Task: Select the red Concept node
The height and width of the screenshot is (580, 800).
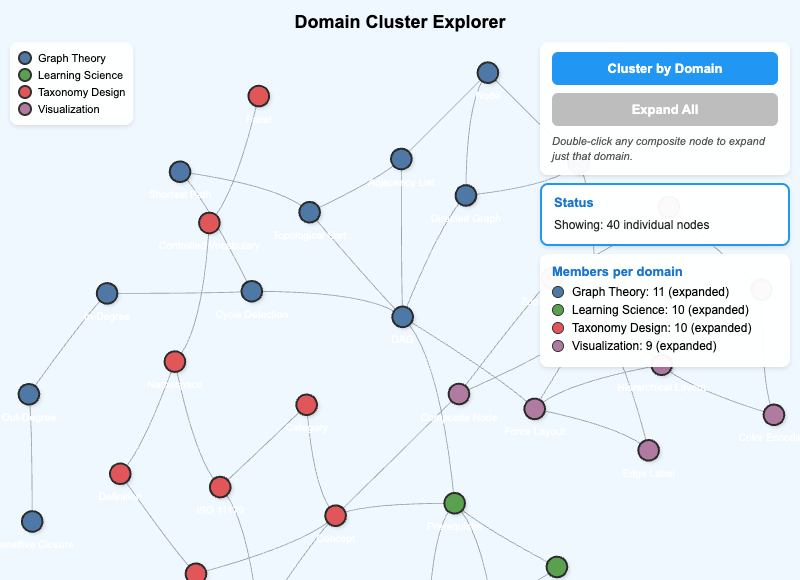Action: [336, 516]
